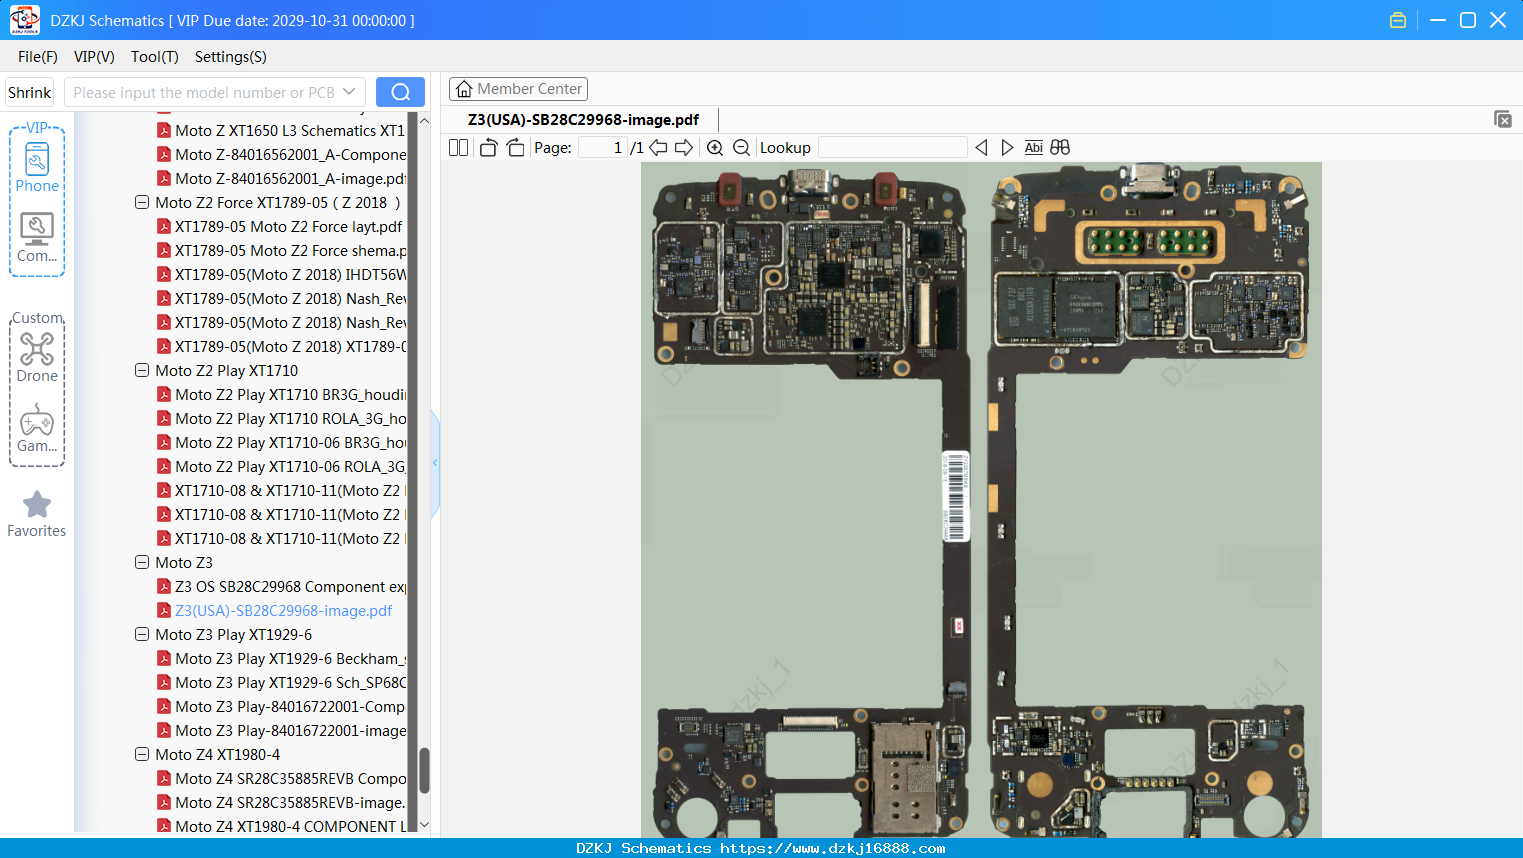This screenshot has height=858, width=1523.
Task: Click the search magnifier button
Action: coord(400,92)
